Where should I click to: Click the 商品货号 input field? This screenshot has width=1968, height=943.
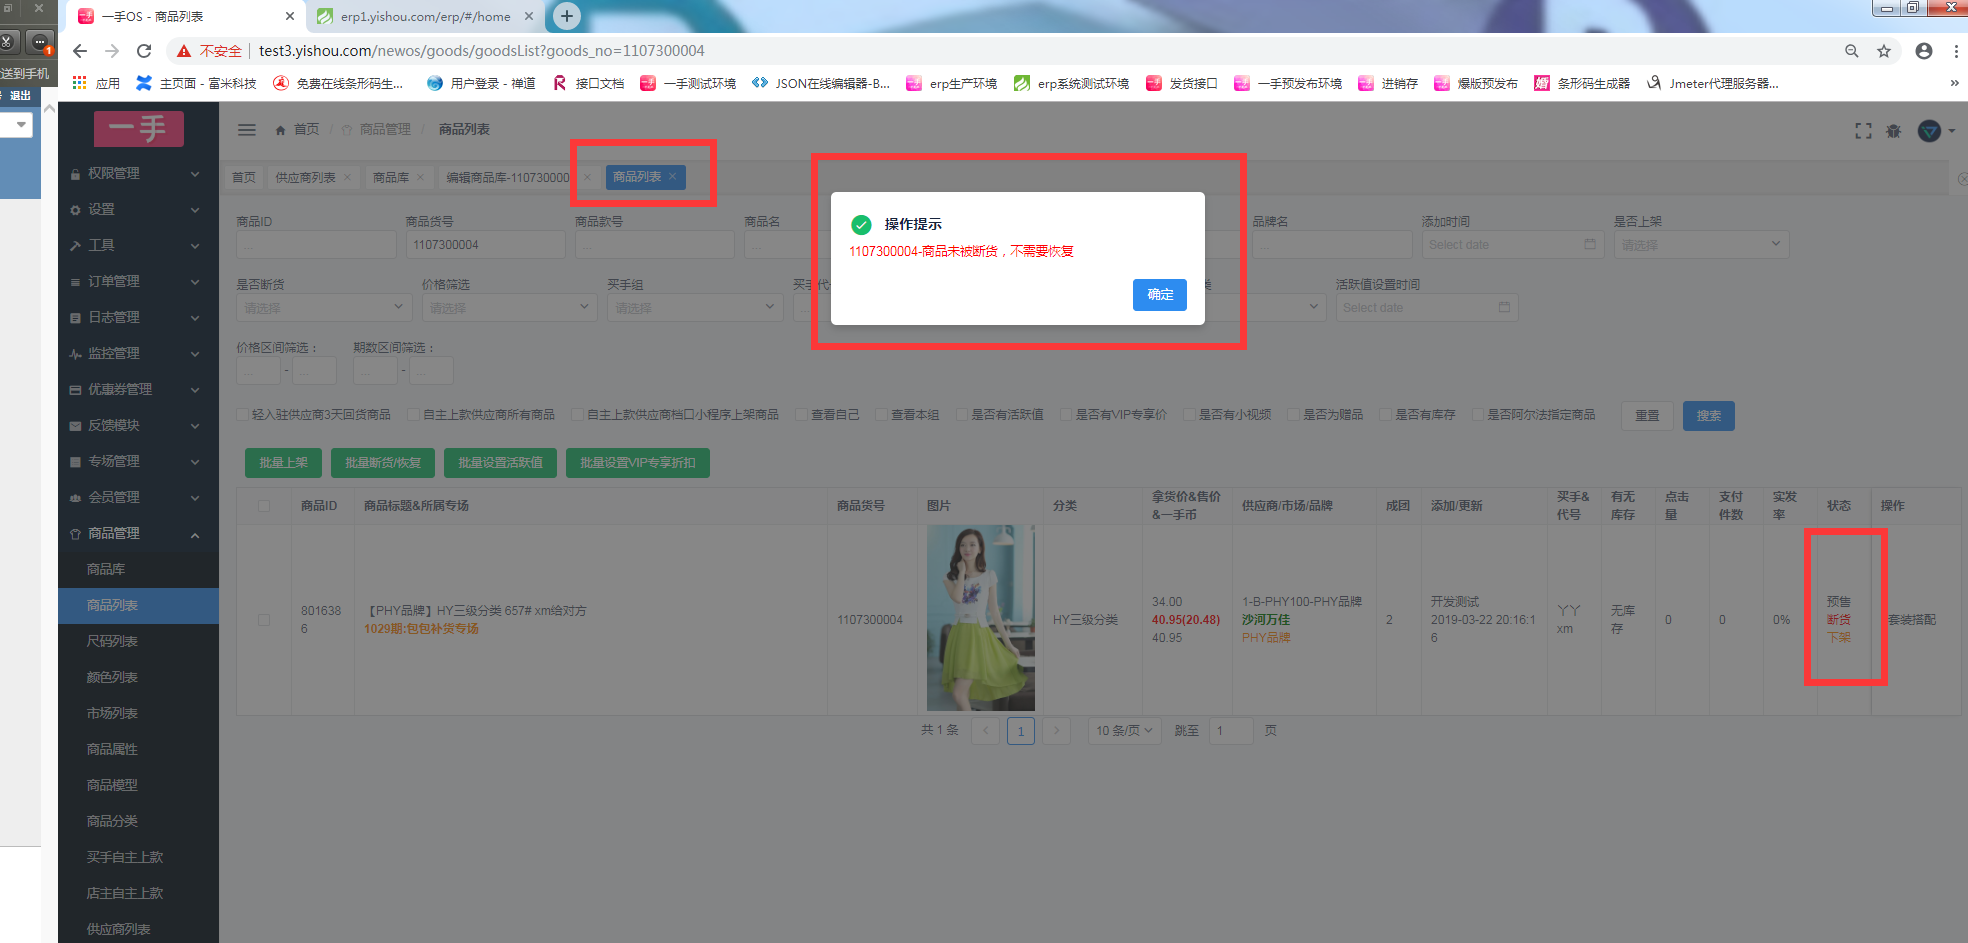pyautogui.click(x=486, y=245)
